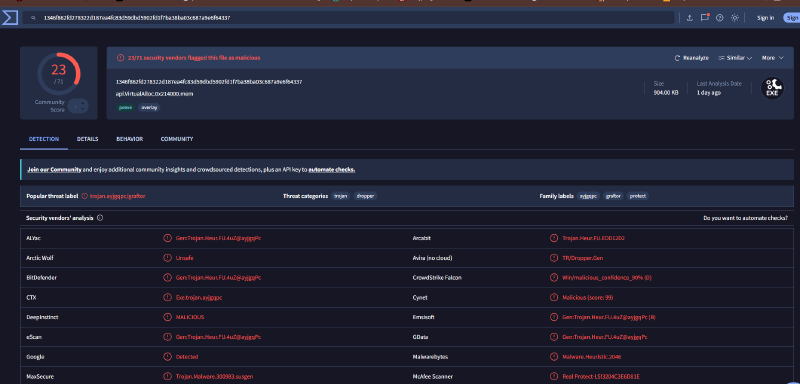Click the file name api.VirtualAlloc.0x214000.mem
Viewport: 800px width, 384px height.
pos(154,94)
